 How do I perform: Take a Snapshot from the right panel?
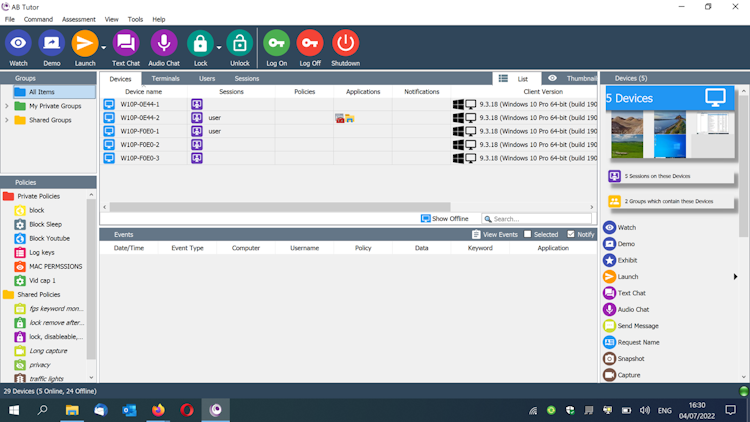pyautogui.click(x=624, y=358)
